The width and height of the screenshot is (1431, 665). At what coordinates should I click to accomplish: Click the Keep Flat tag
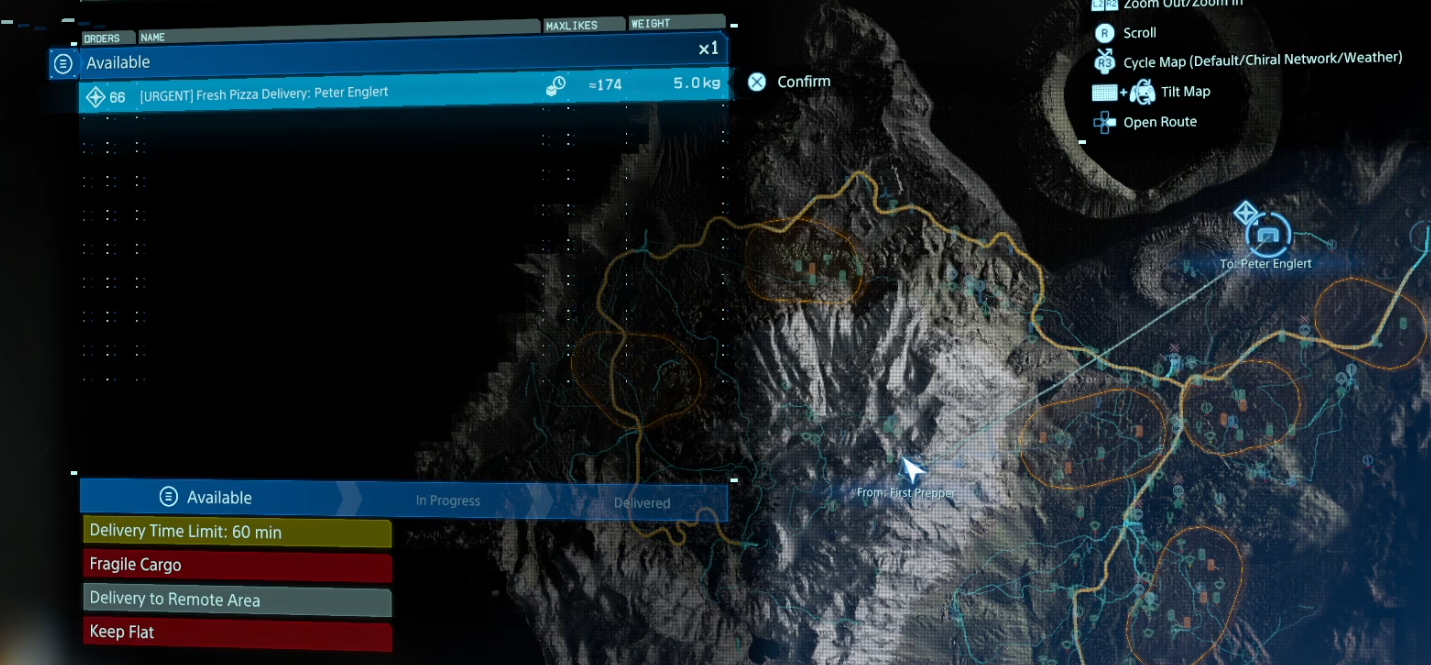[x=237, y=633]
